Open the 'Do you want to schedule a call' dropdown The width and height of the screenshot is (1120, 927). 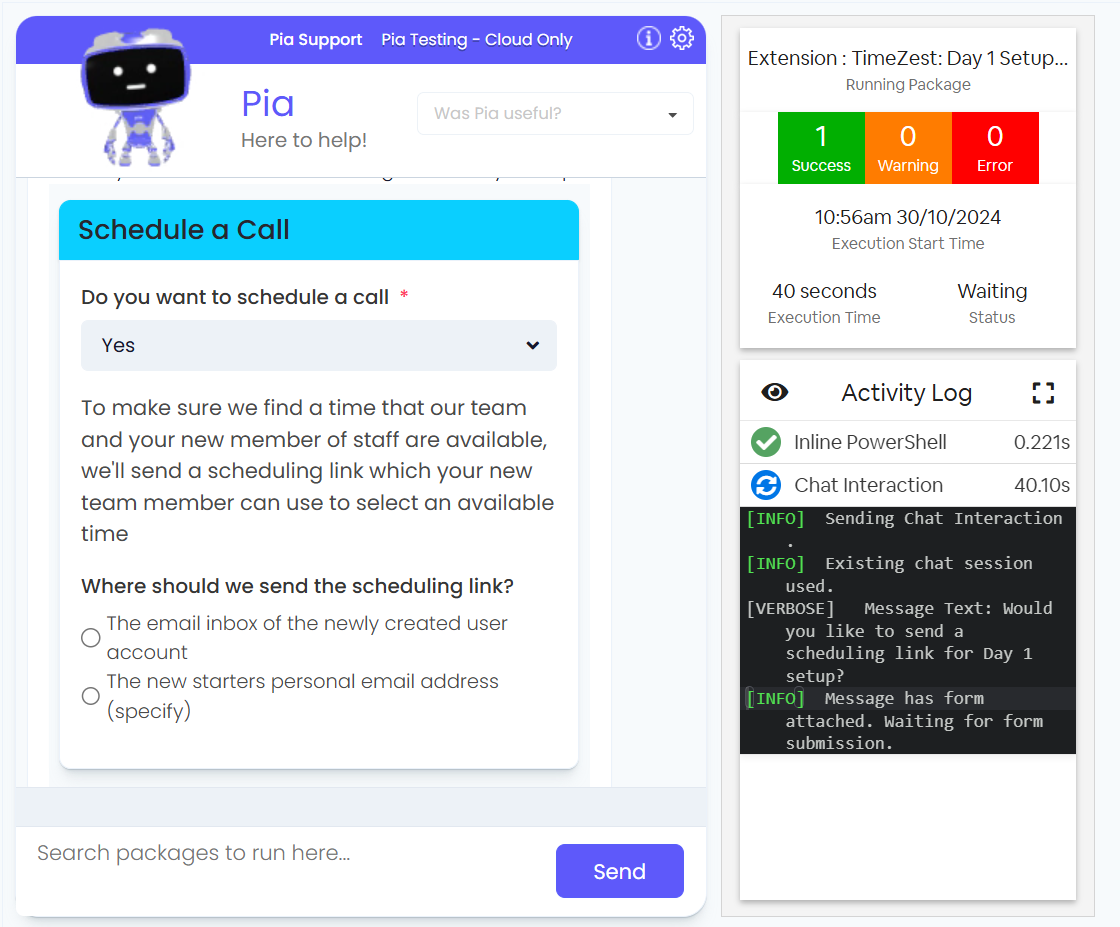point(319,345)
